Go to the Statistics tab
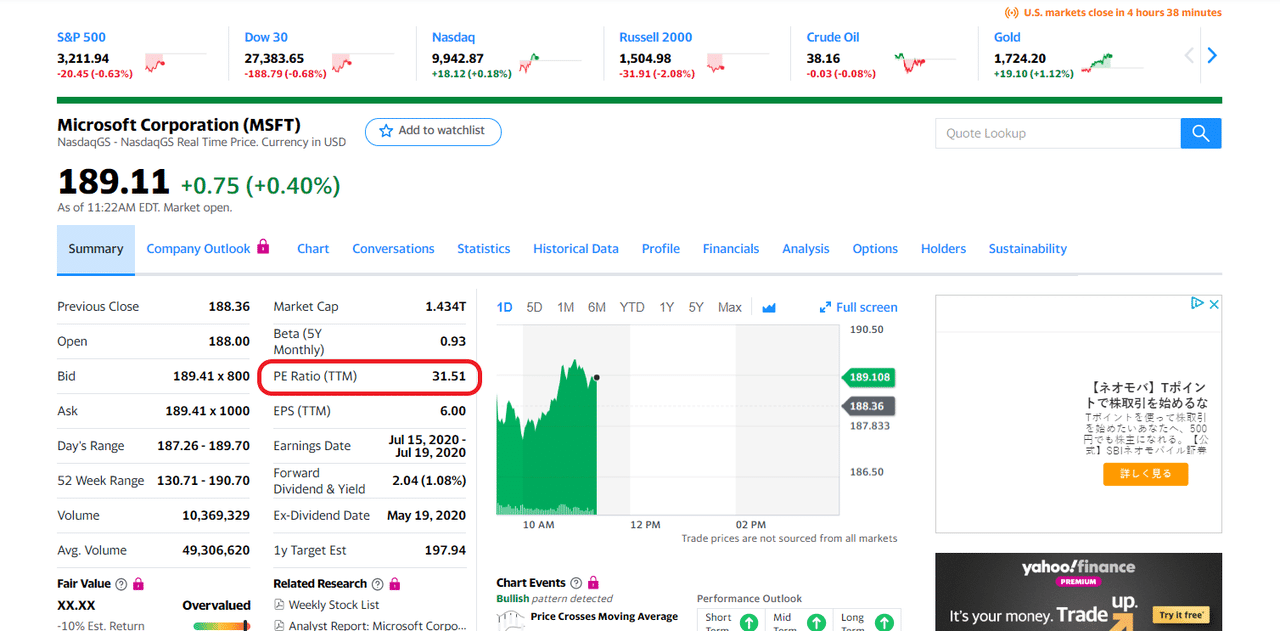Screen dimensions: 1280x631 click(484, 249)
